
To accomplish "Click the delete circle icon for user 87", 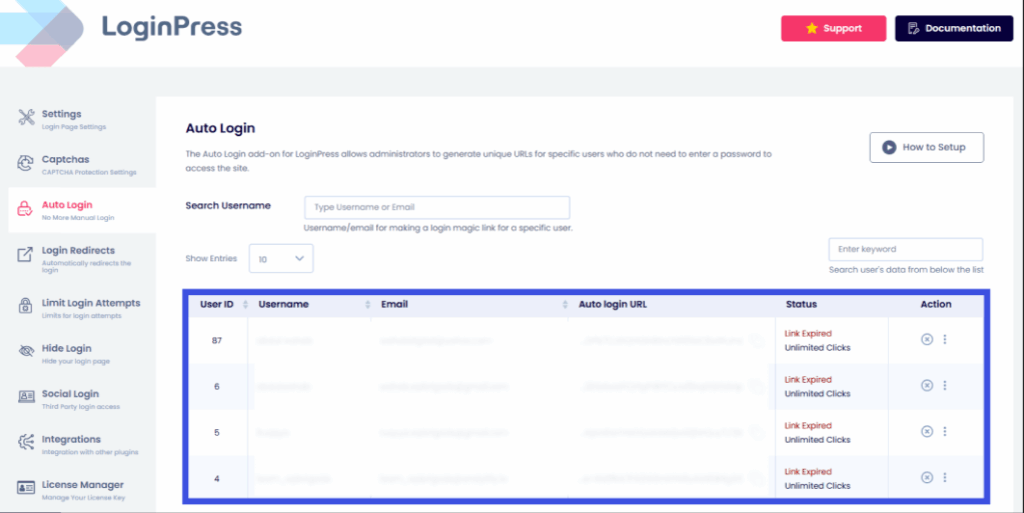I will pyautogui.click(x=927, y=339).
